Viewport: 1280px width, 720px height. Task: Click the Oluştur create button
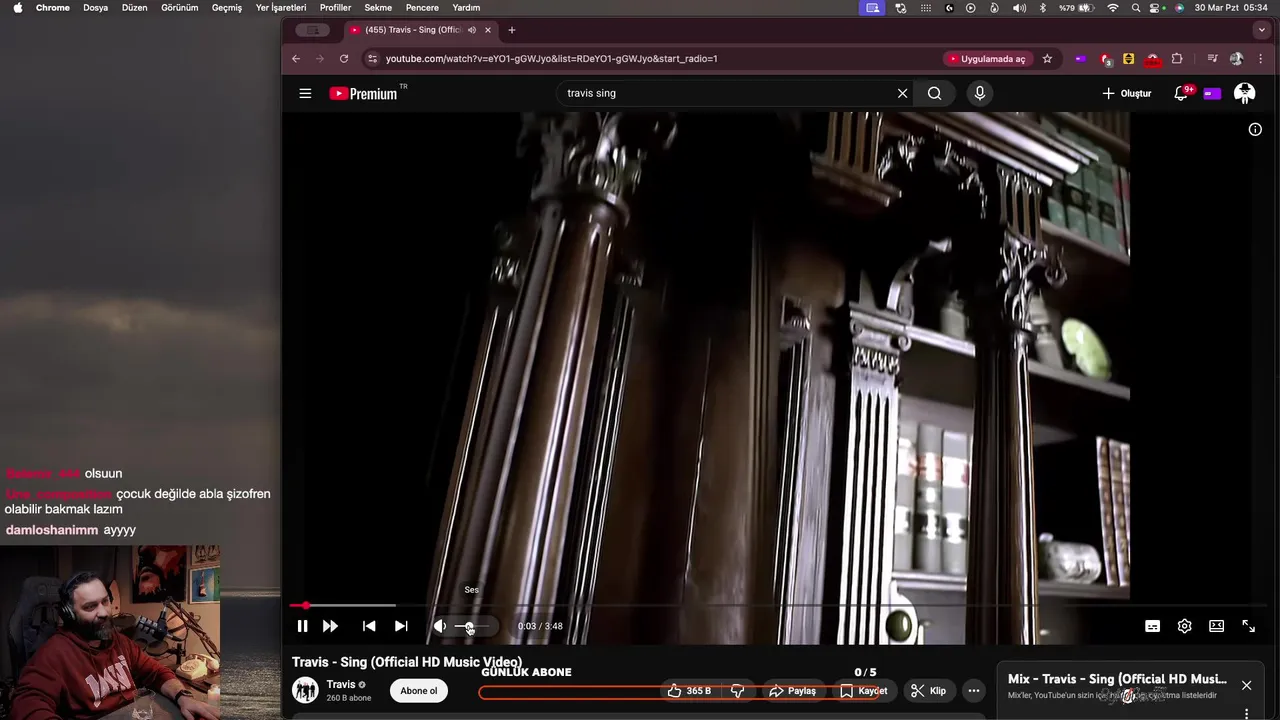[x=1127, y=93]
